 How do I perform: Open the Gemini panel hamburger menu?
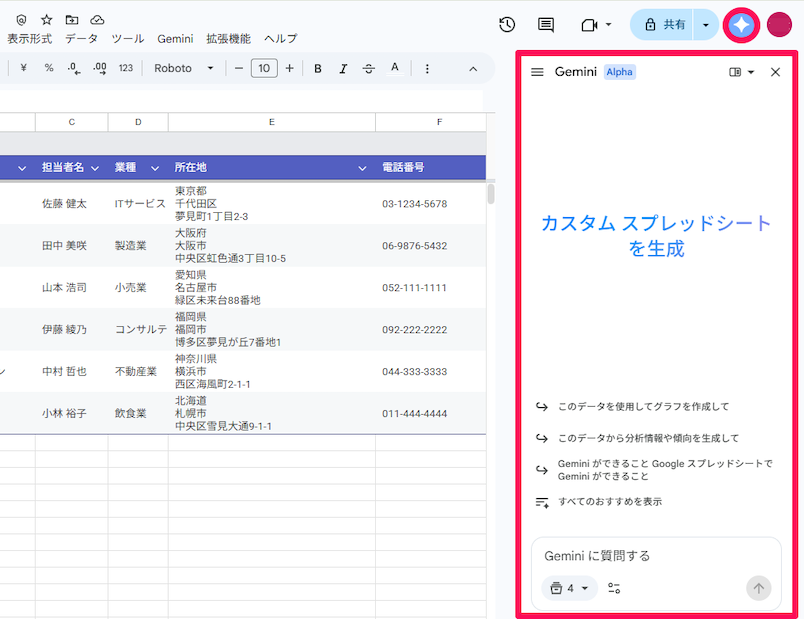coord(537,72)
